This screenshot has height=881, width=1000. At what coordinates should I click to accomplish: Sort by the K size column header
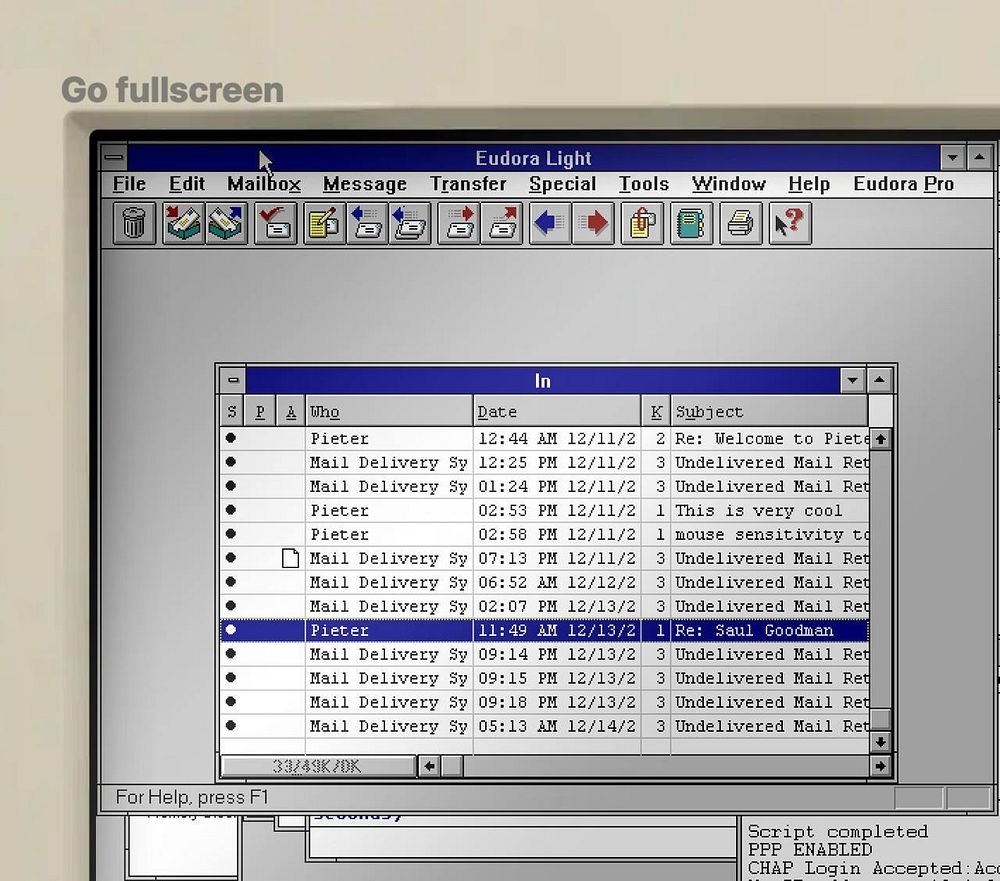(x=656, y=411)
